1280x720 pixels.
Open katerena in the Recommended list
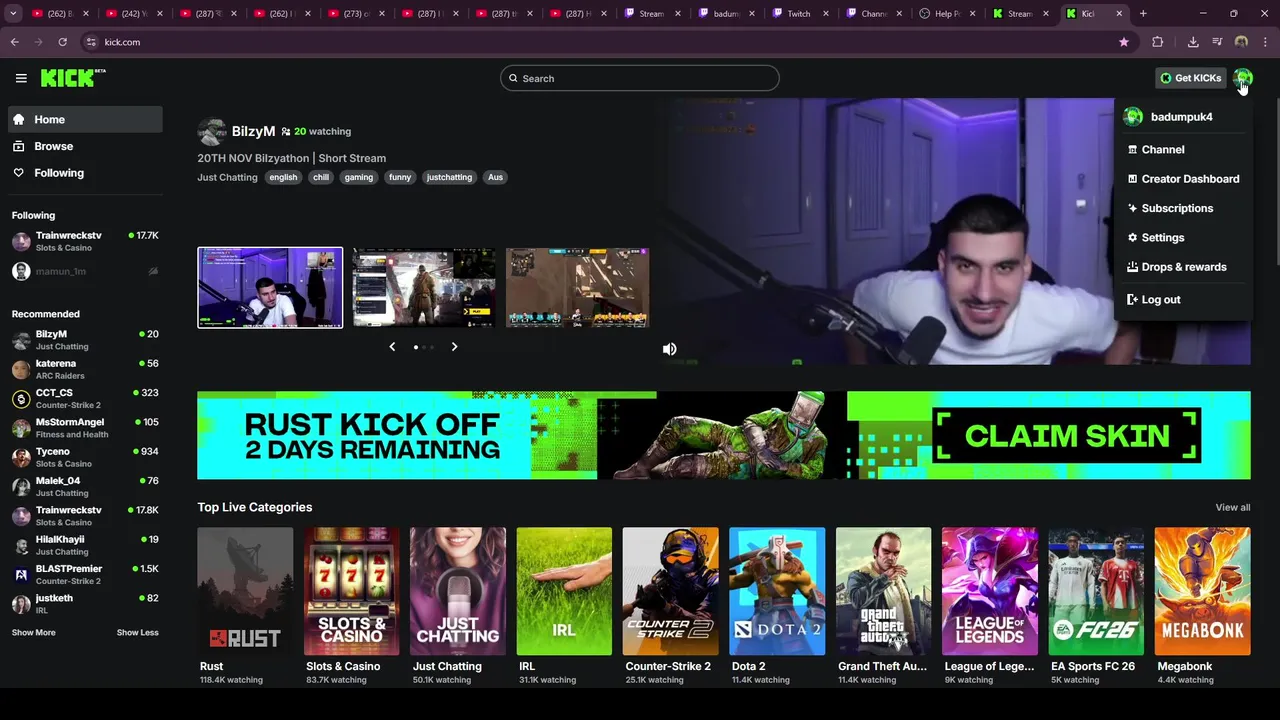pyautogui.click(x=85, y=369)
